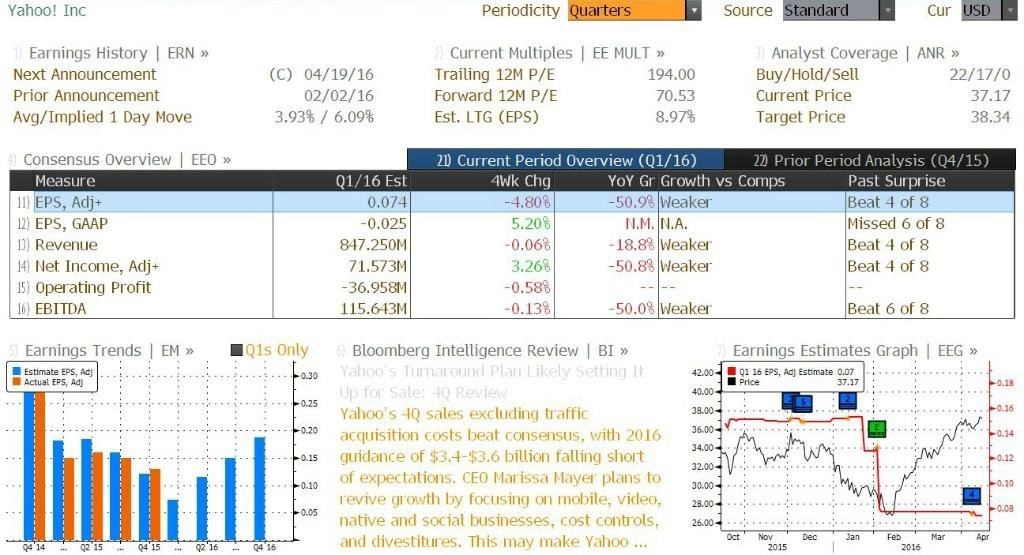Image resolution: width=1024 pixels, height=555 pixels.
Task: Select the EBITDA measure row
Action: tap(512, 308)
